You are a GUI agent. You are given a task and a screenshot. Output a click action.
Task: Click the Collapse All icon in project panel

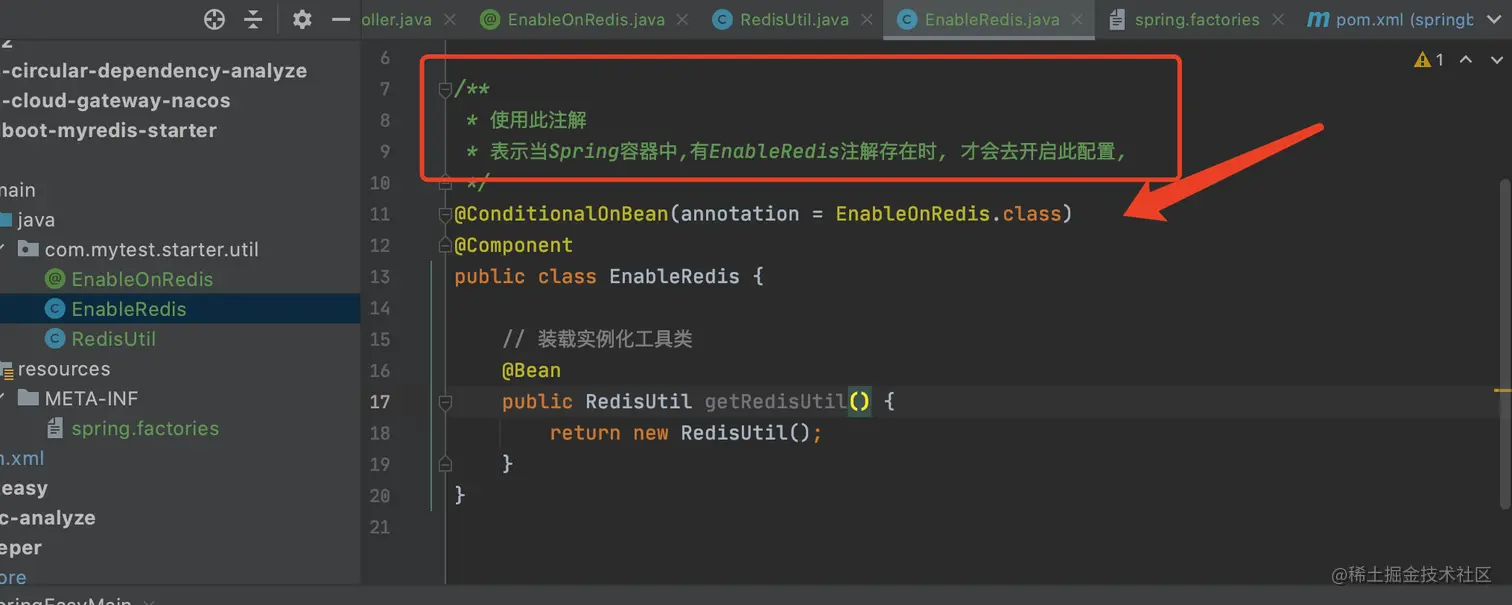point(255,19)
